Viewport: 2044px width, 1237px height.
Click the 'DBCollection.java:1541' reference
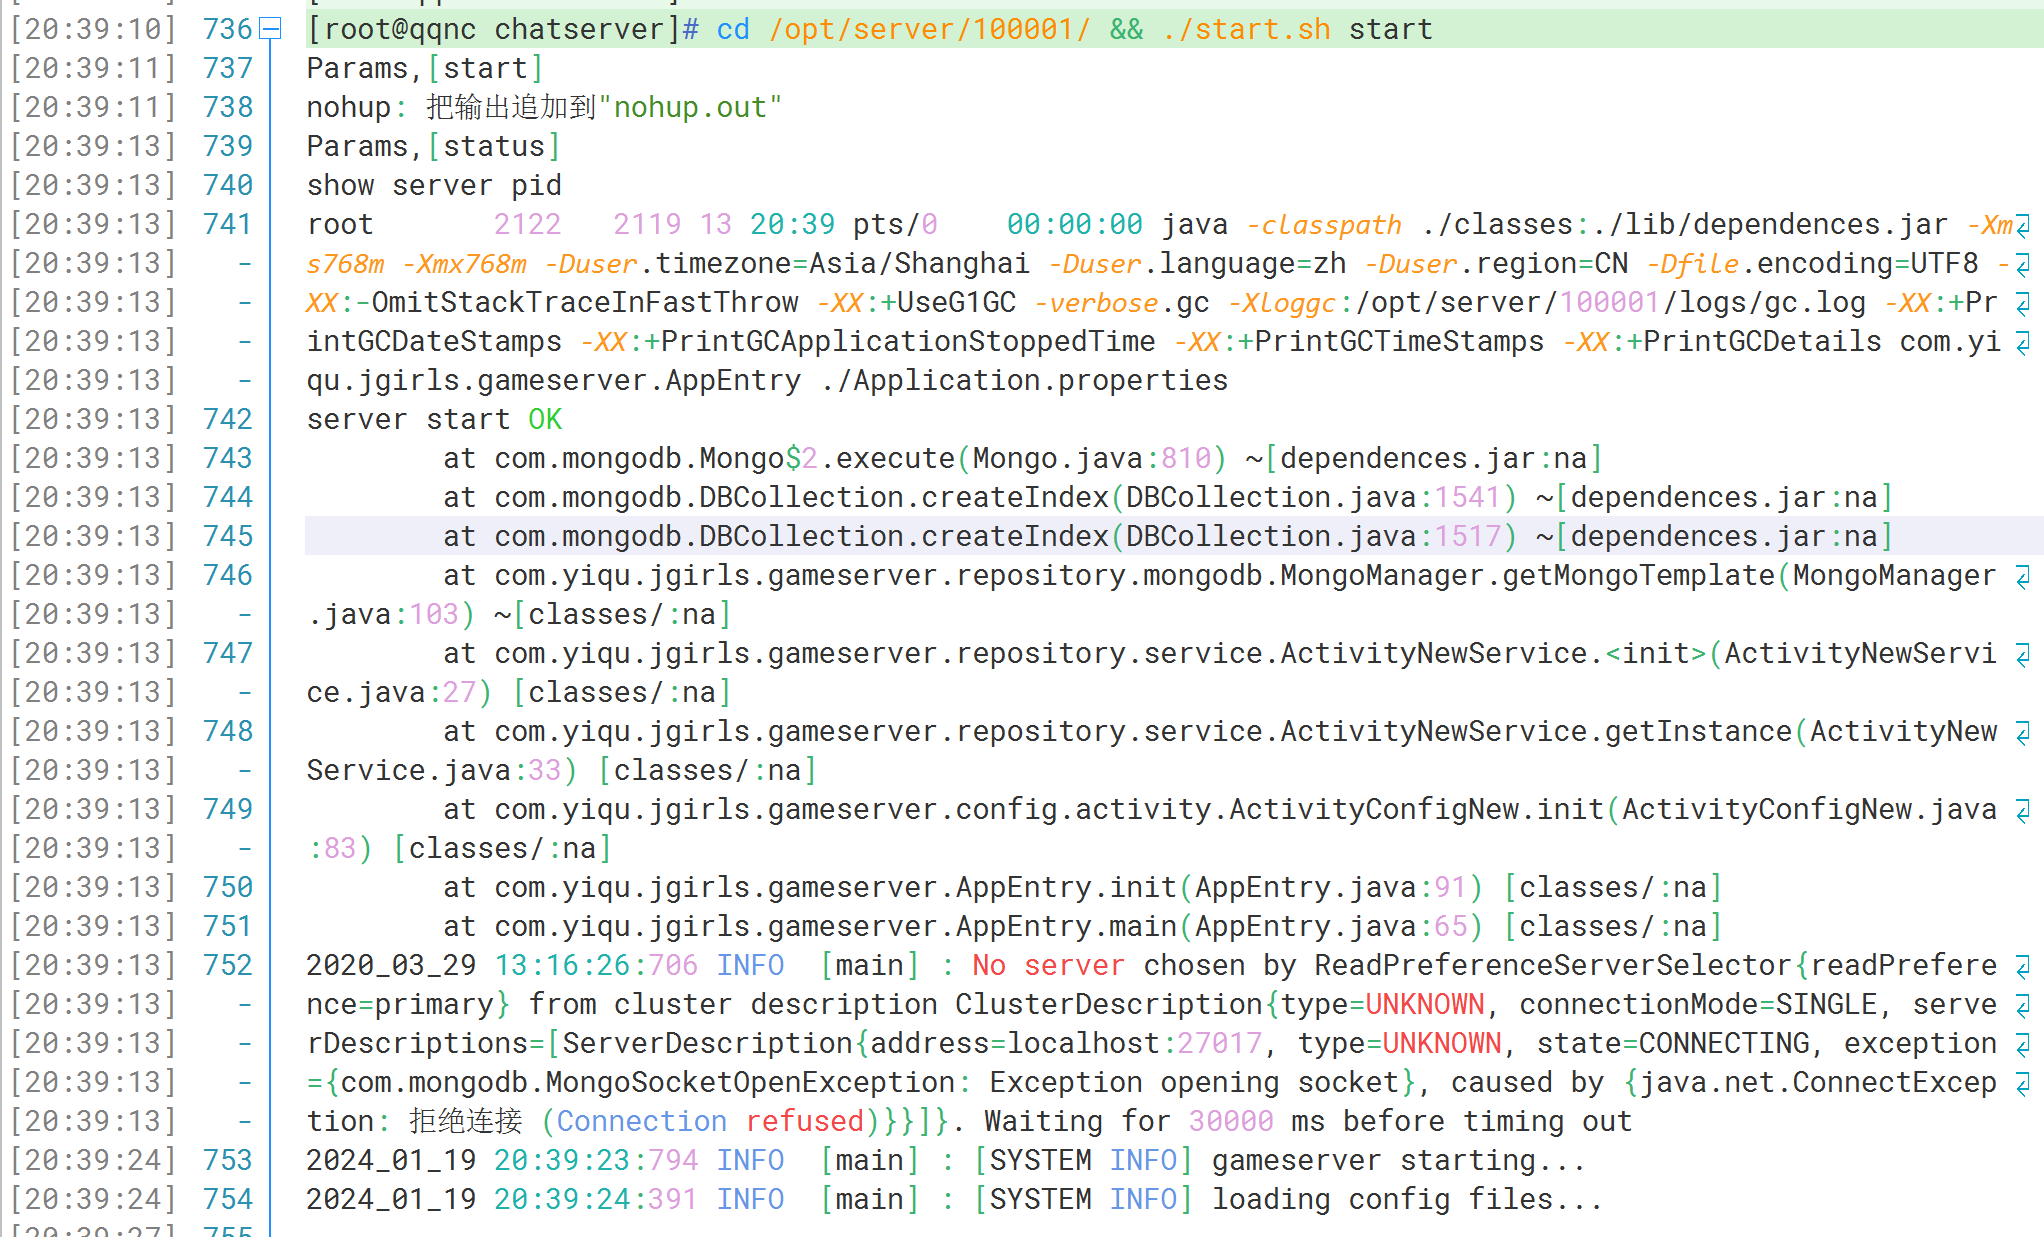point(1313,497)
